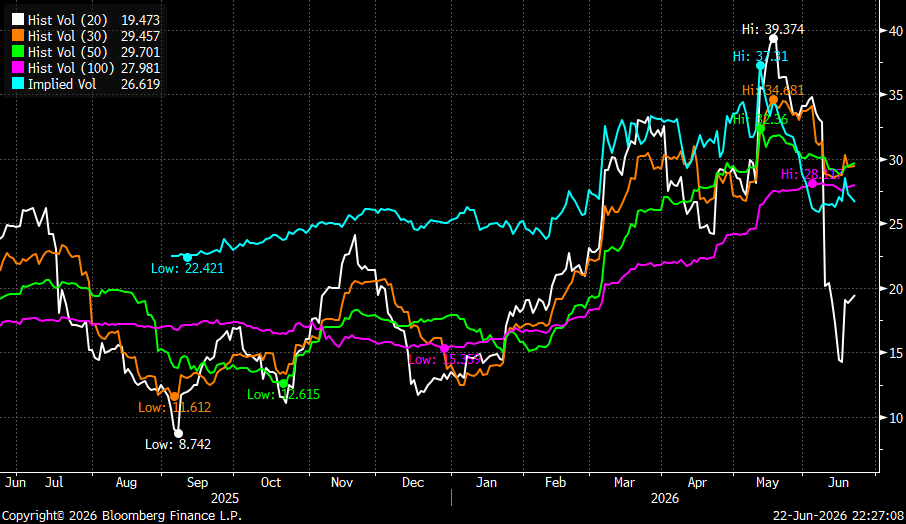Click the Nov label on the time axis

pyautogui.click(x=341, y=482)
